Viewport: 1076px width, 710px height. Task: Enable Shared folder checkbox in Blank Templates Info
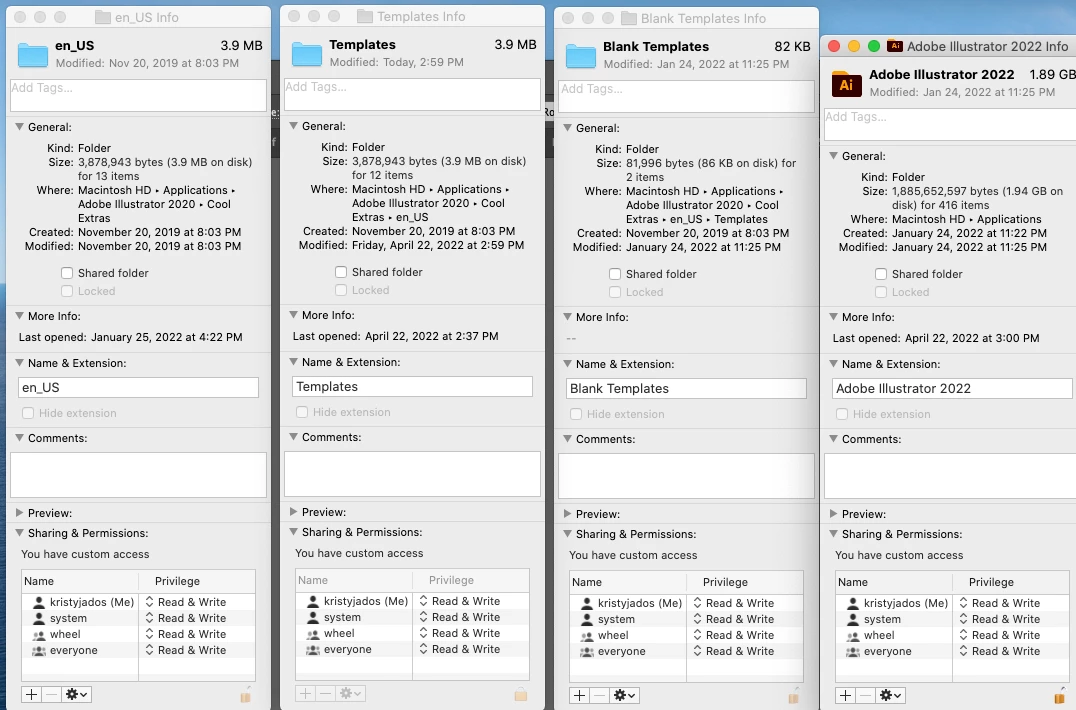tap(615, 274)
